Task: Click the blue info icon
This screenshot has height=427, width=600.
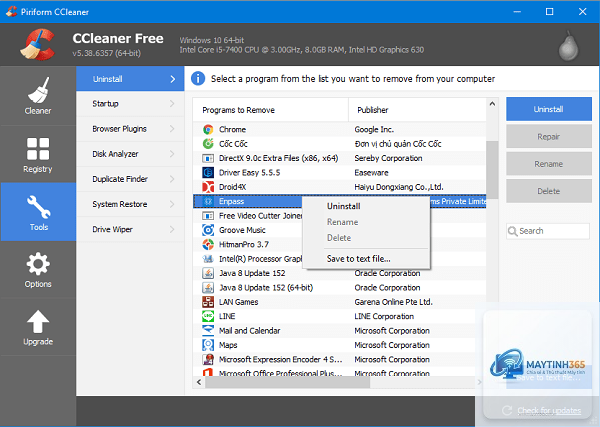Action: [x=198, y=78]
